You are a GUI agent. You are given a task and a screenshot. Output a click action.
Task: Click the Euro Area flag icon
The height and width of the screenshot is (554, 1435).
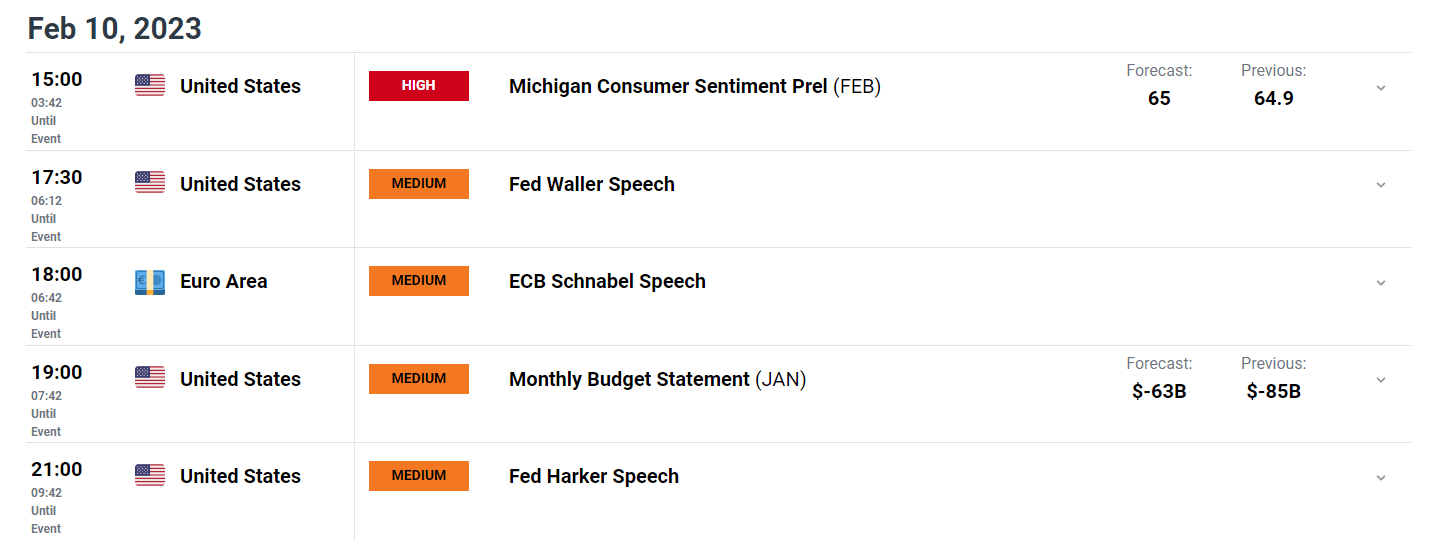[x=150, y=282]
